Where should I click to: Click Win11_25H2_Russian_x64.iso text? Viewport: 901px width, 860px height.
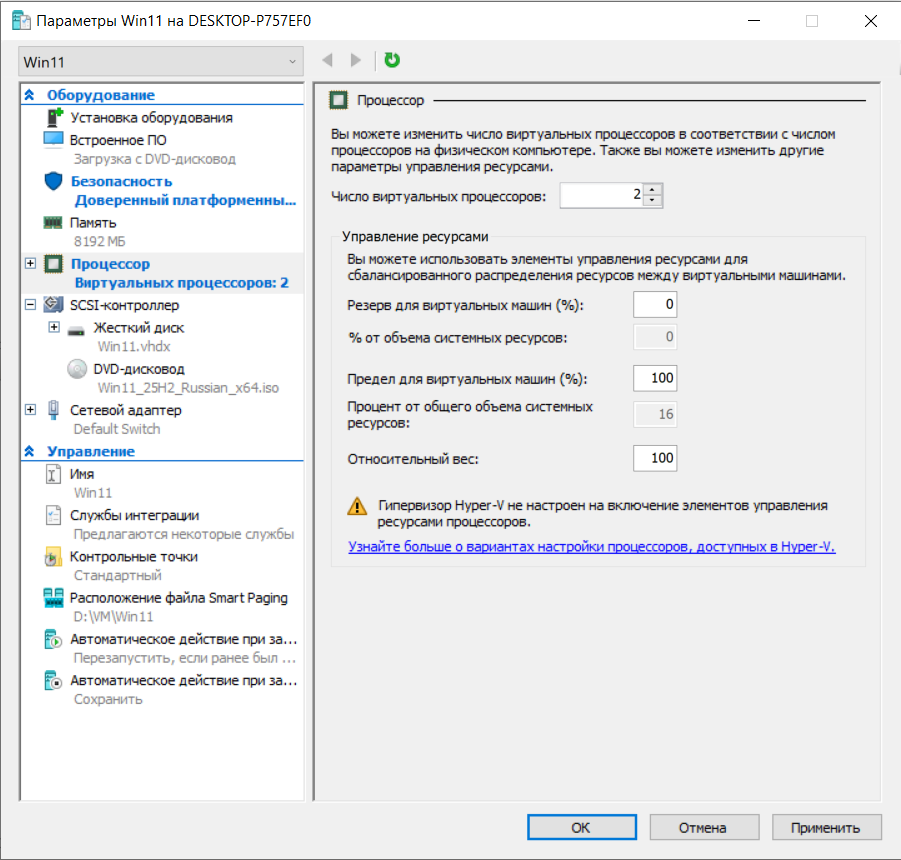[188, 388]
